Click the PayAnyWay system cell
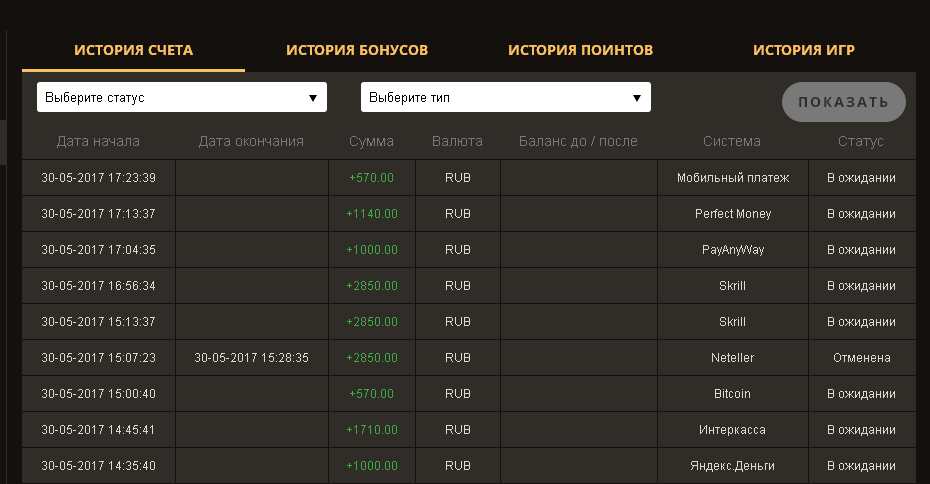The width and height of the screenshot is (930, 484). (733, 250)
